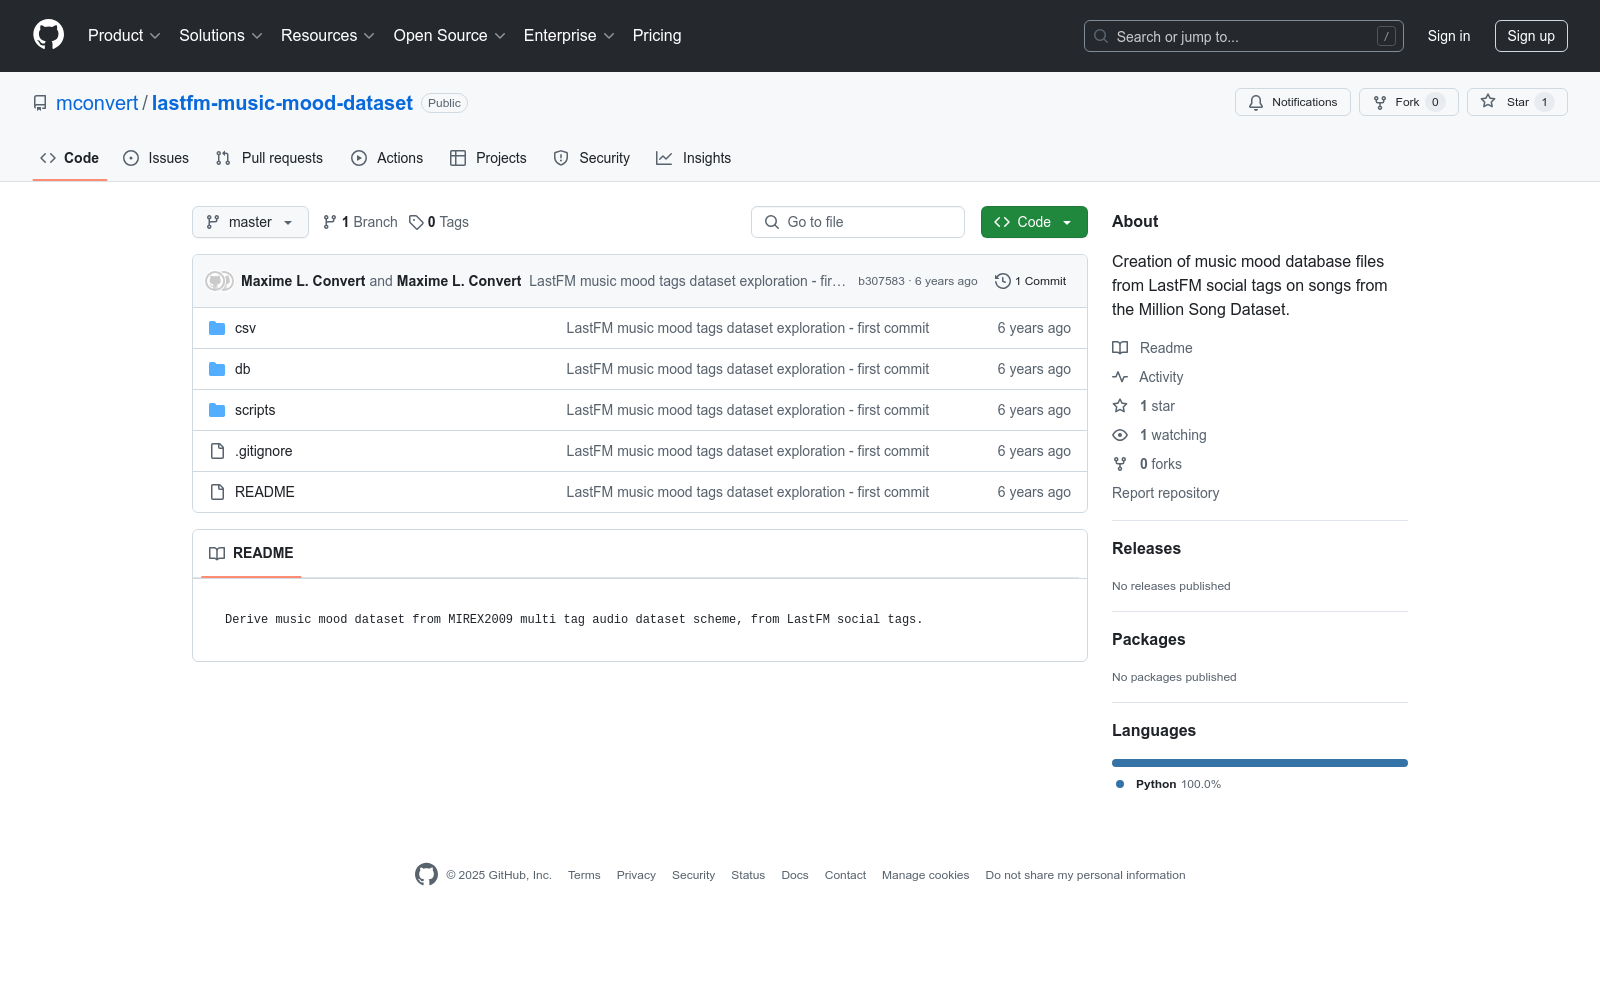Click the fork icon beside 0 forks
The width and height of the screenshot is (1600, 1000).
1120,464
